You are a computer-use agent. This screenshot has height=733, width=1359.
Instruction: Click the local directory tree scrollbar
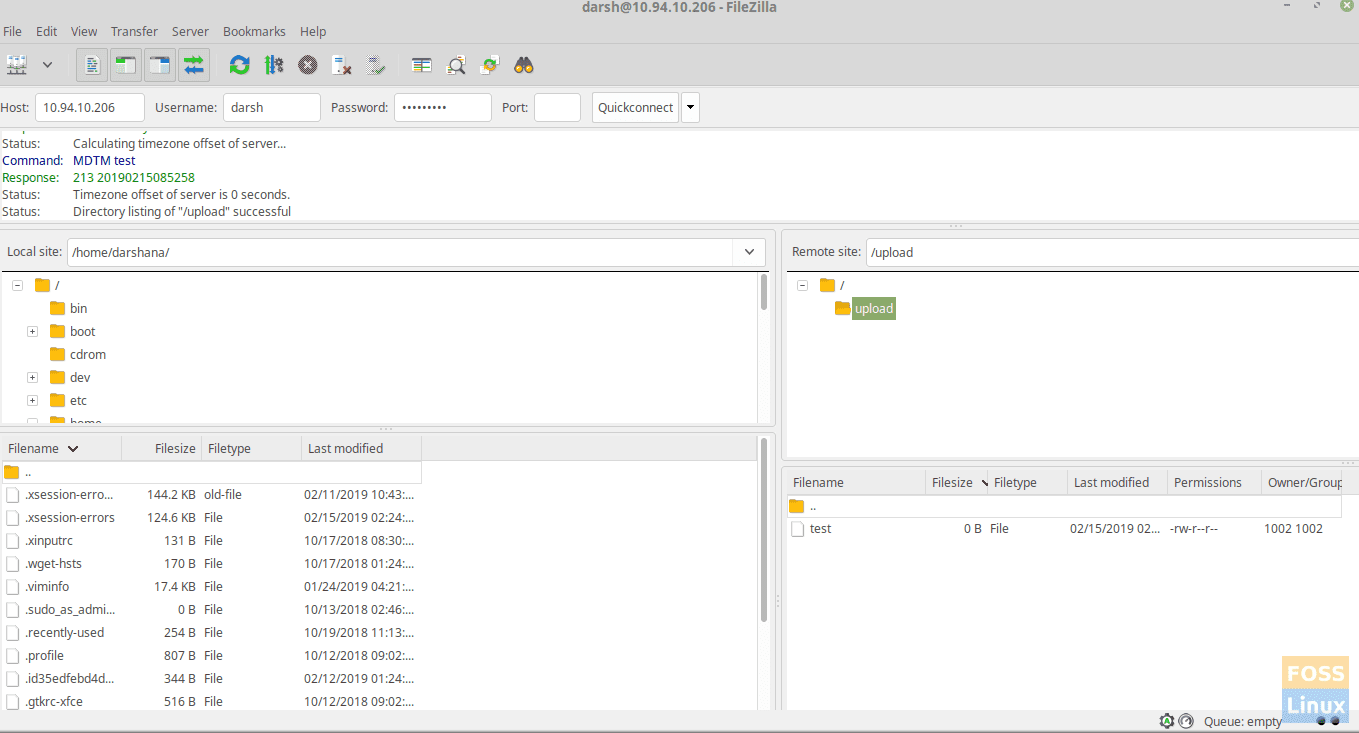coord(765,292)
